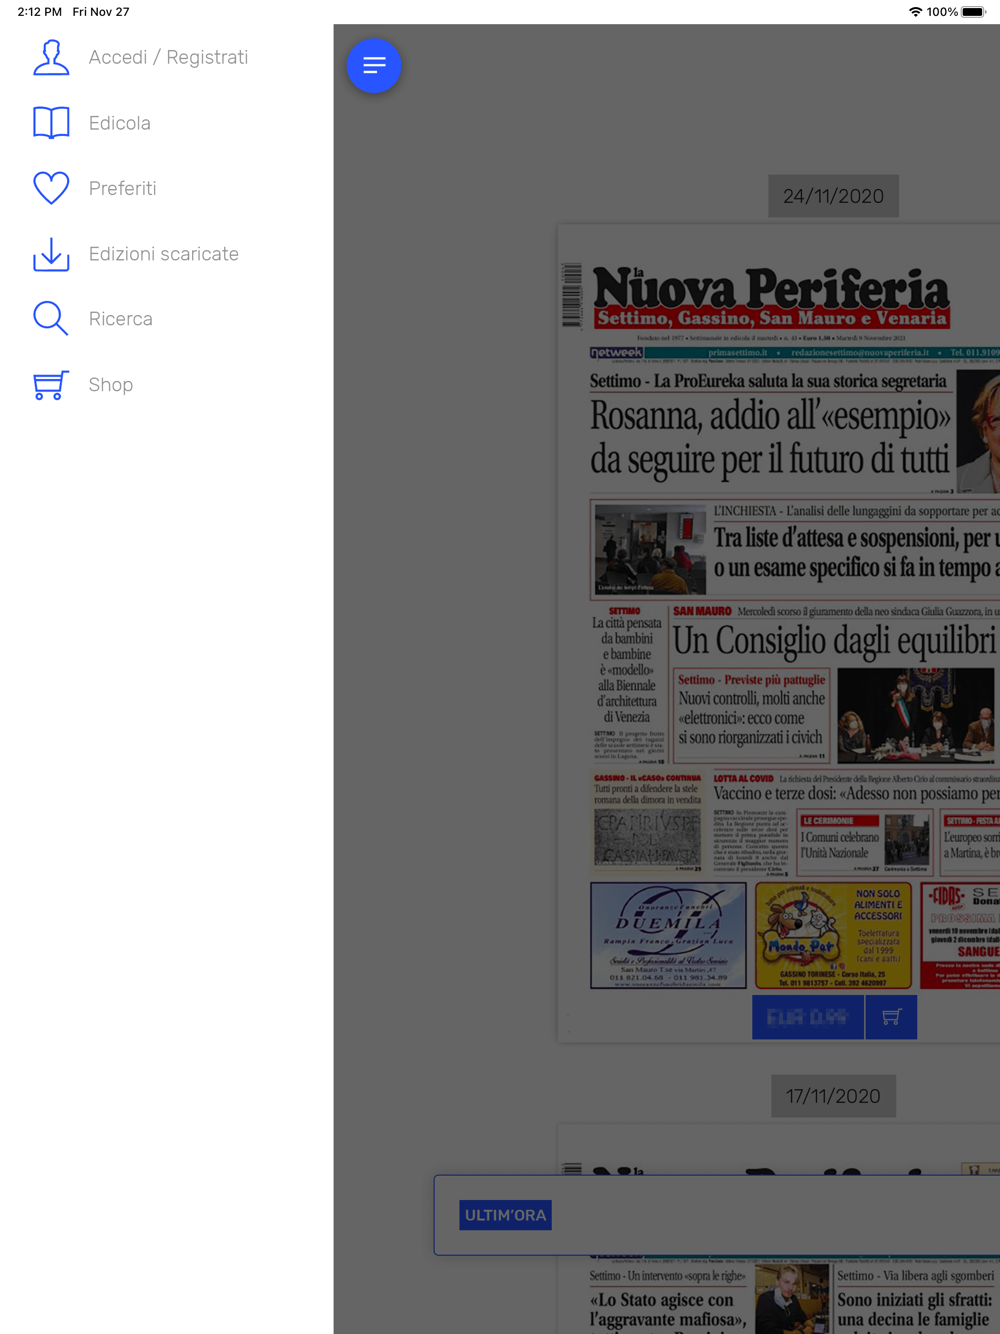Screen dimensions: 1000x1334
Task: Click the 17/11/2020 date label
Action: tap(833, 1096)
